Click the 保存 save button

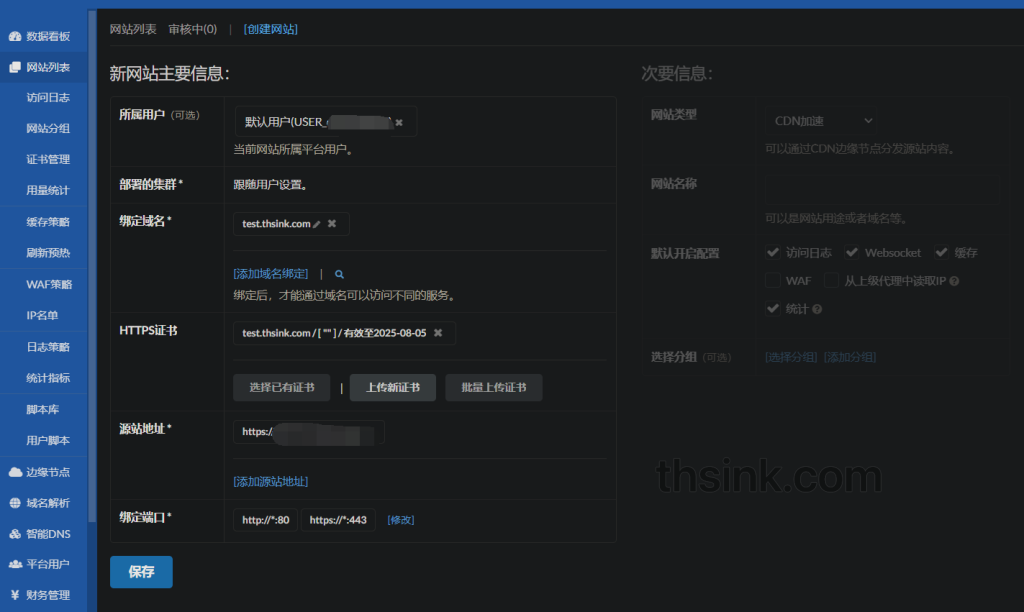pyautogui.click(x=141, y=571)
